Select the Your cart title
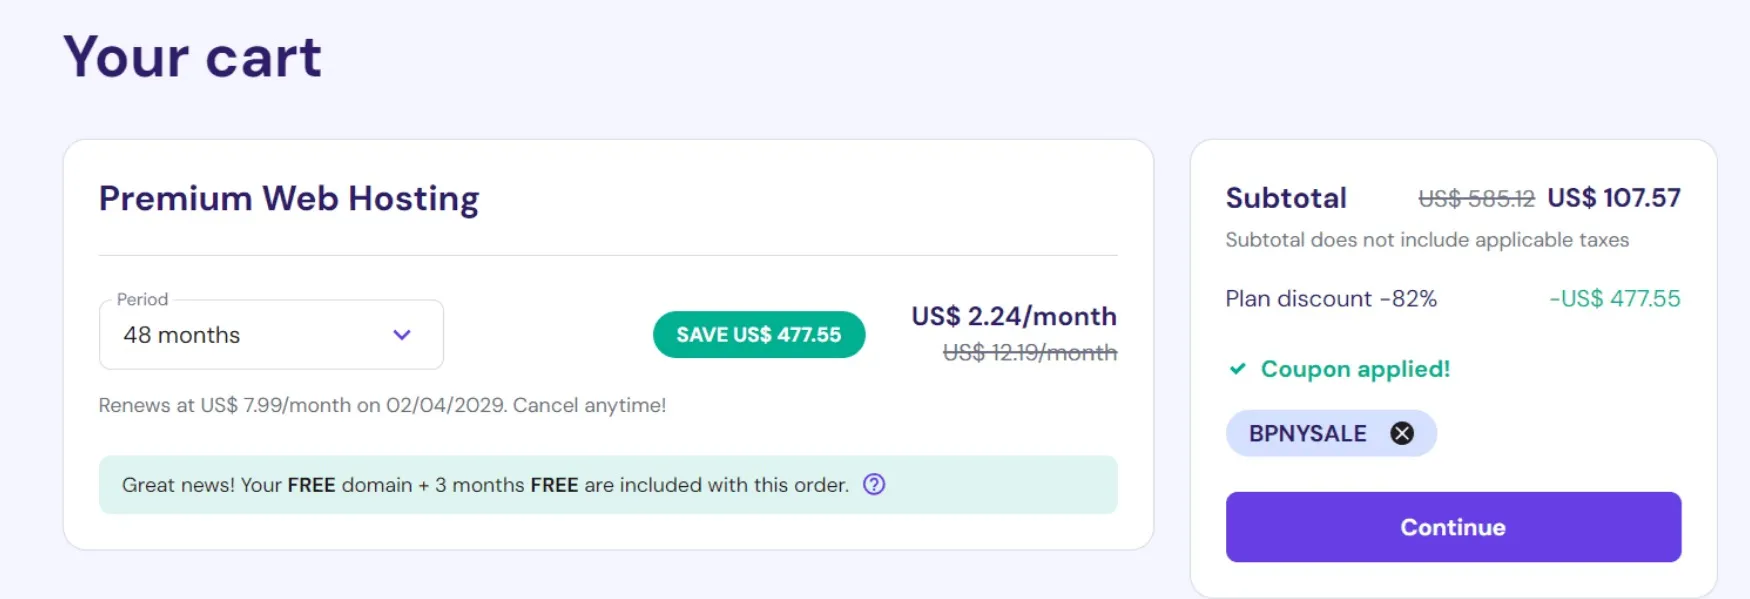1750x599 pixels. [191, 58]
